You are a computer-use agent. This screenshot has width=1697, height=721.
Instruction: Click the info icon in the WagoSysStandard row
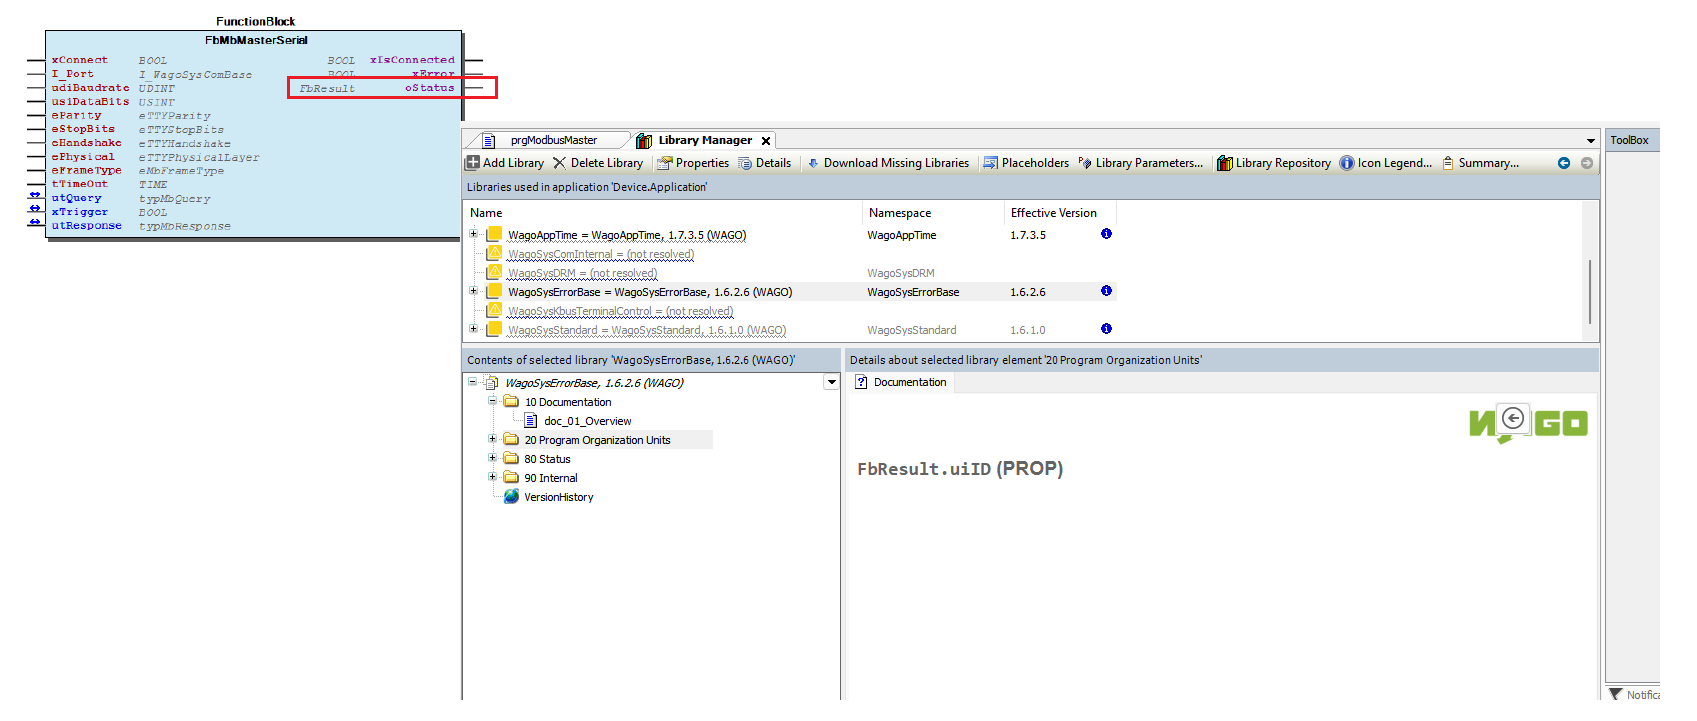[1106, 329]
